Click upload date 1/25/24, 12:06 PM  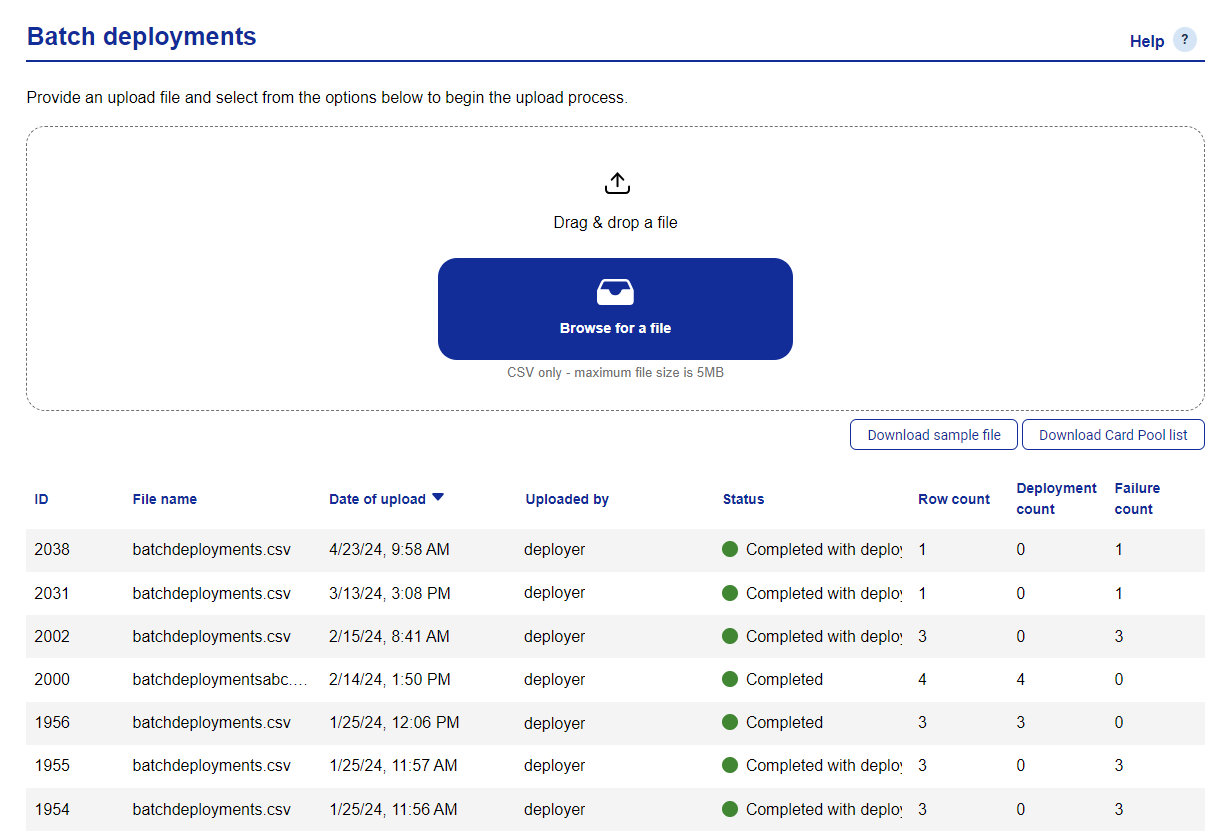[394, 722]
